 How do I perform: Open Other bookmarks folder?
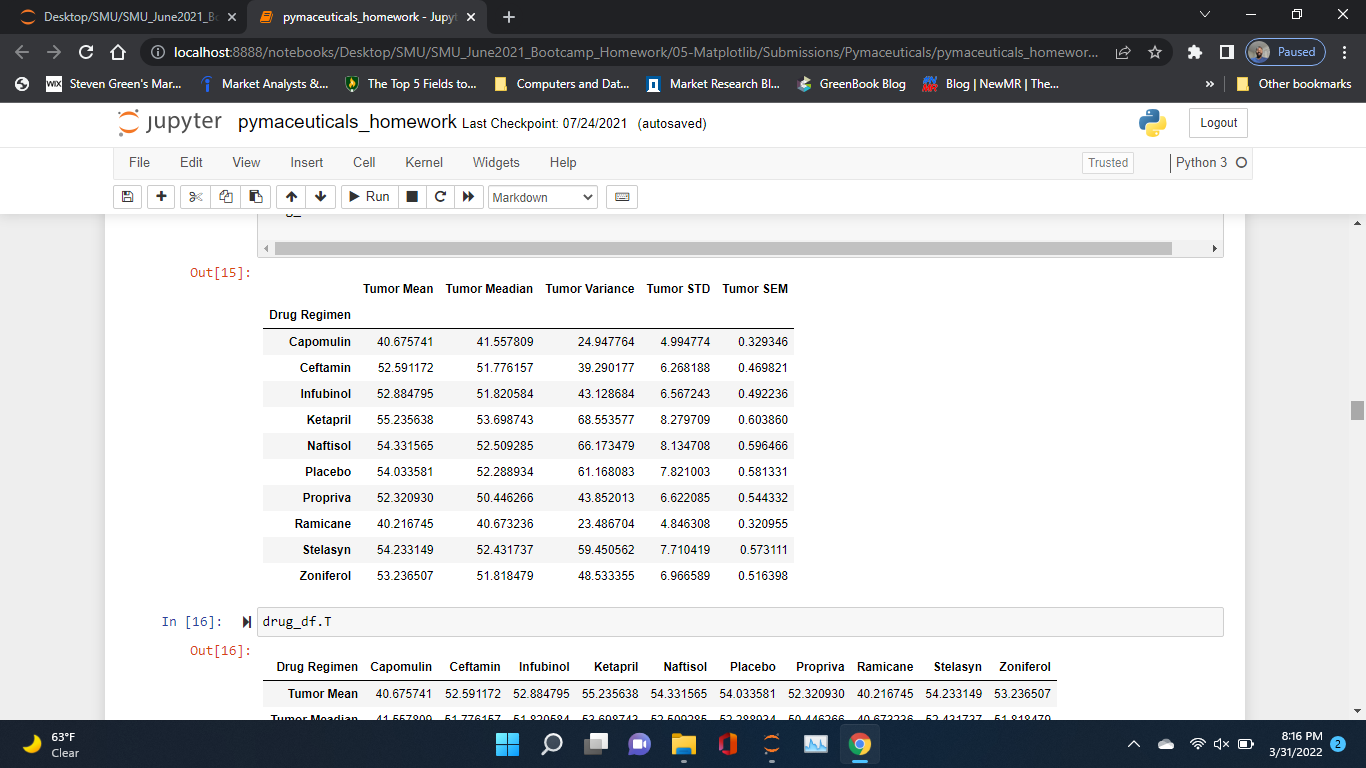[x=1294, y=84]
